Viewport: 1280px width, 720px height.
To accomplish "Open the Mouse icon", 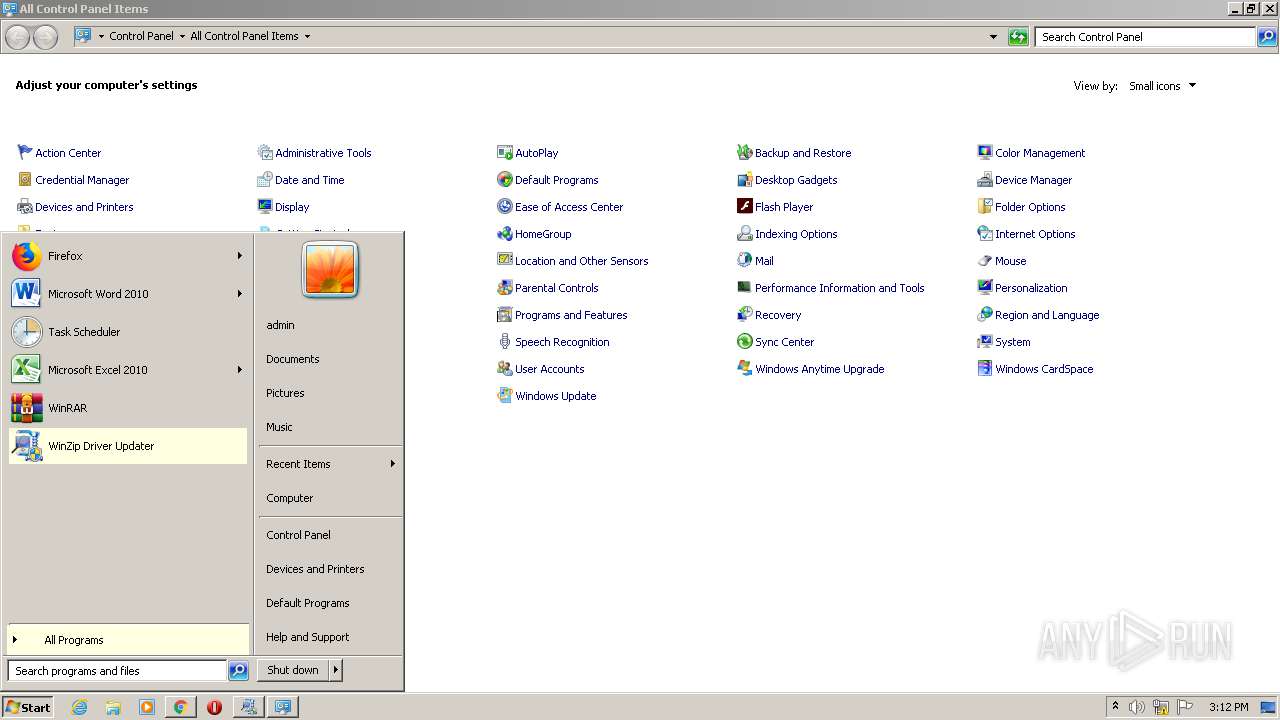I will pyautogui.click(x=985, y=261).
